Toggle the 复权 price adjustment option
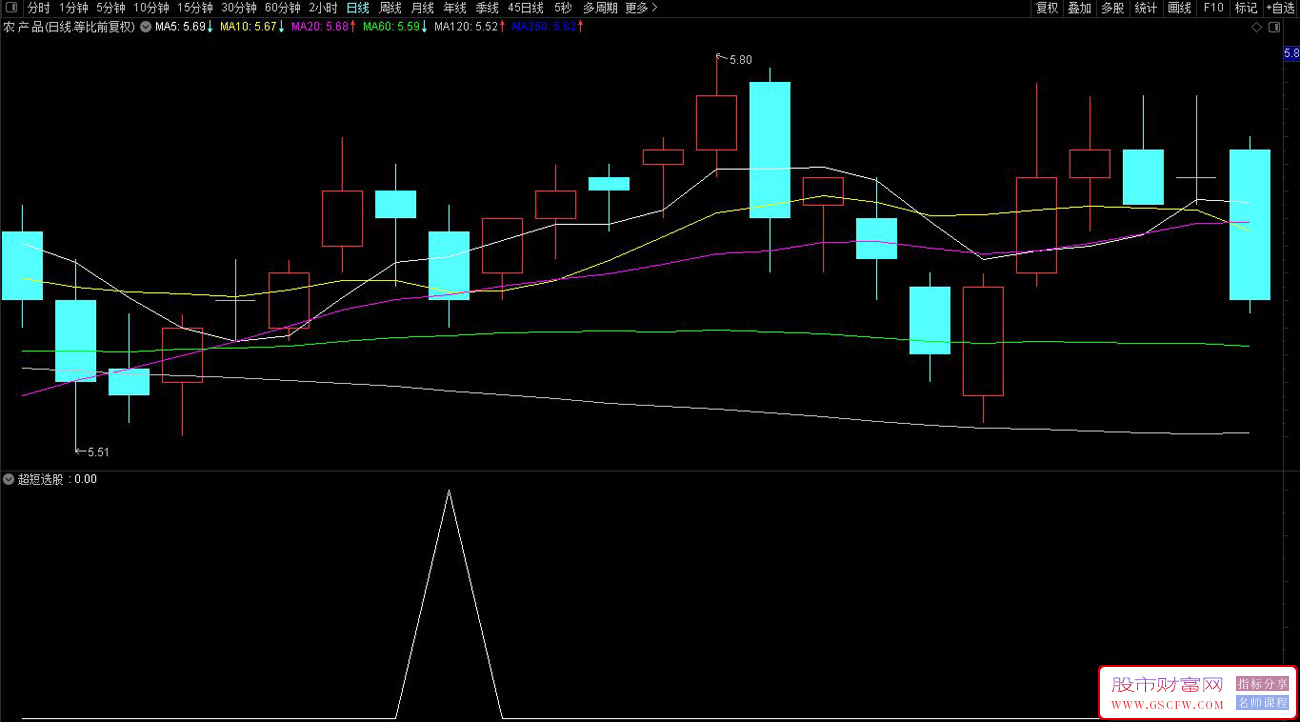1300x722 pixels. point(1047,8)
